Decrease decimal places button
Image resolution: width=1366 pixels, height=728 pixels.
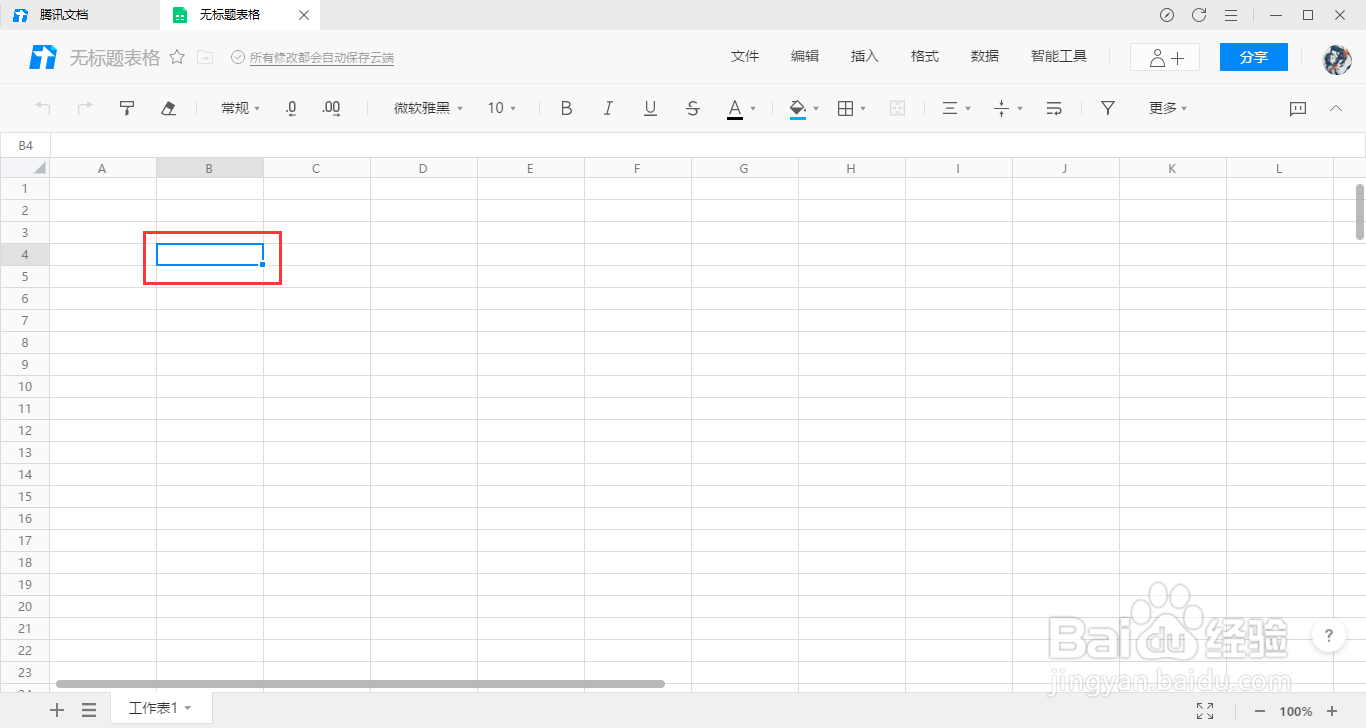click(291, 108)
